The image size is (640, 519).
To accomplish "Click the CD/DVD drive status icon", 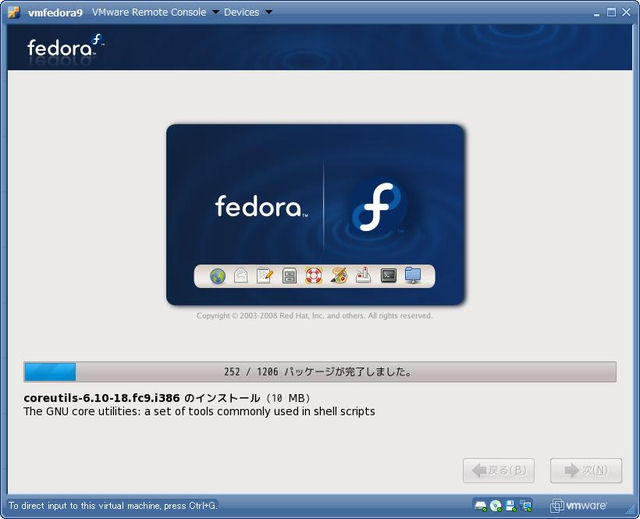I will (x=496, y=506).
